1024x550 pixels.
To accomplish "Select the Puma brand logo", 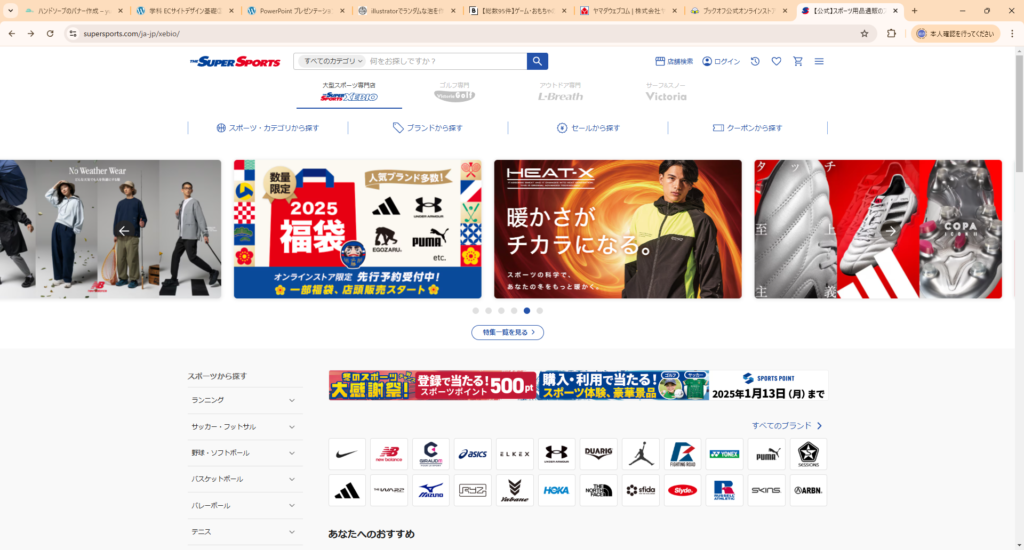I will tap(766, 454).
